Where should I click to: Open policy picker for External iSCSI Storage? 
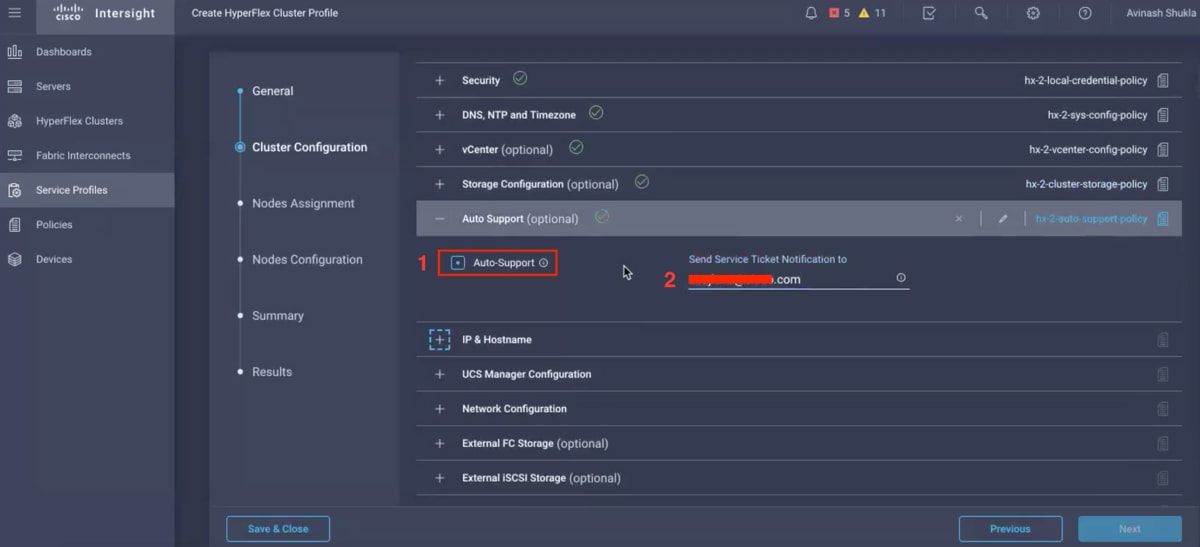point(1163,478)
